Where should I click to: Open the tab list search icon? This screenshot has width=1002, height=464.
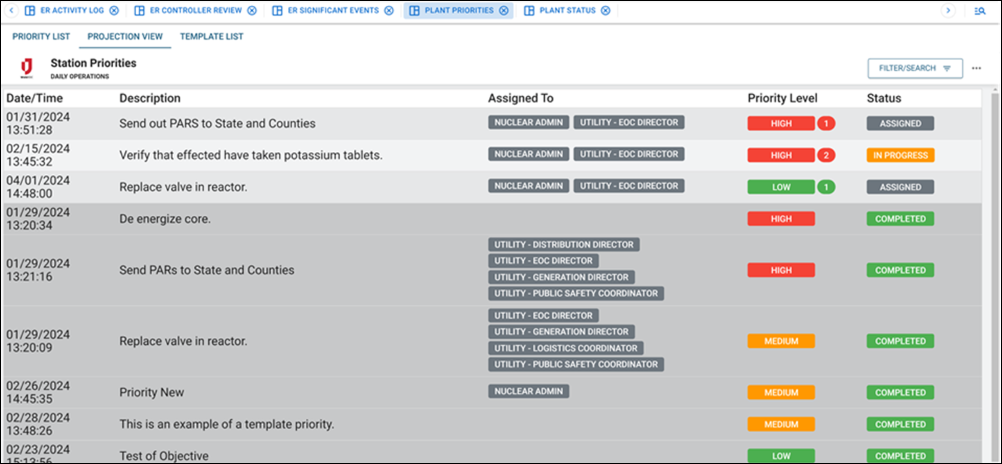pyautogui.click(x=979, y=11)
